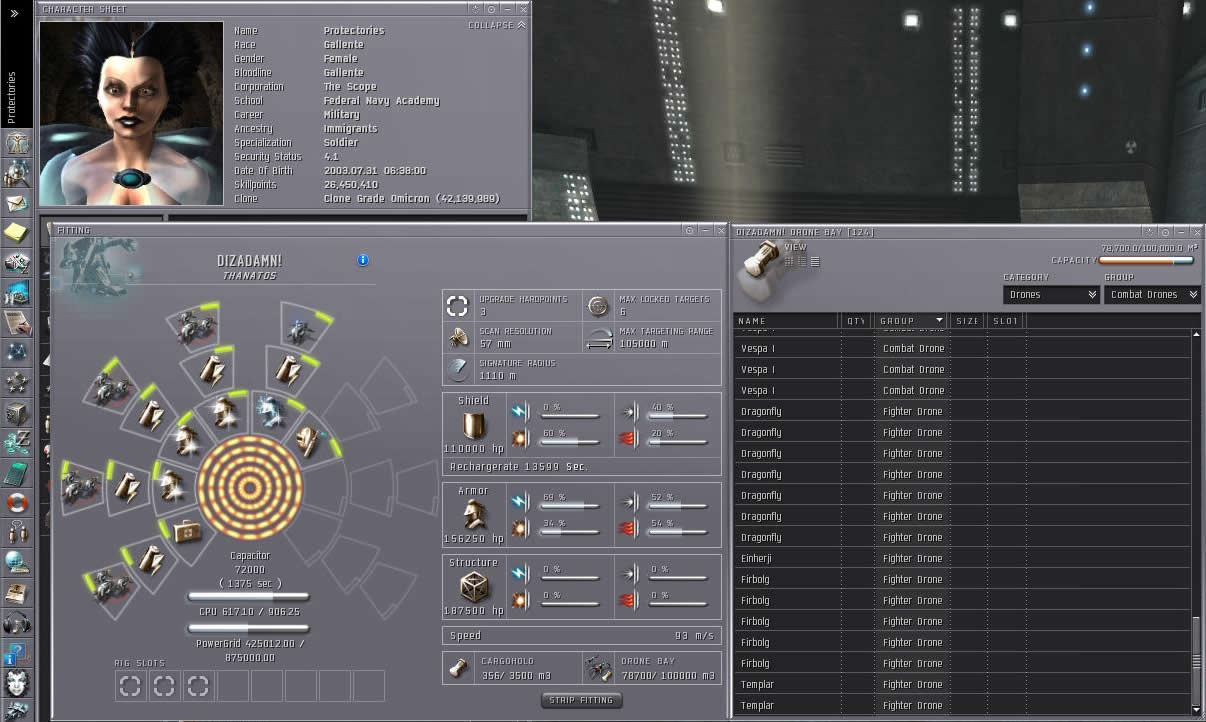Click the Structure cube icon
The width and height of the screenshot is (1206, 722).
point(474,587)
